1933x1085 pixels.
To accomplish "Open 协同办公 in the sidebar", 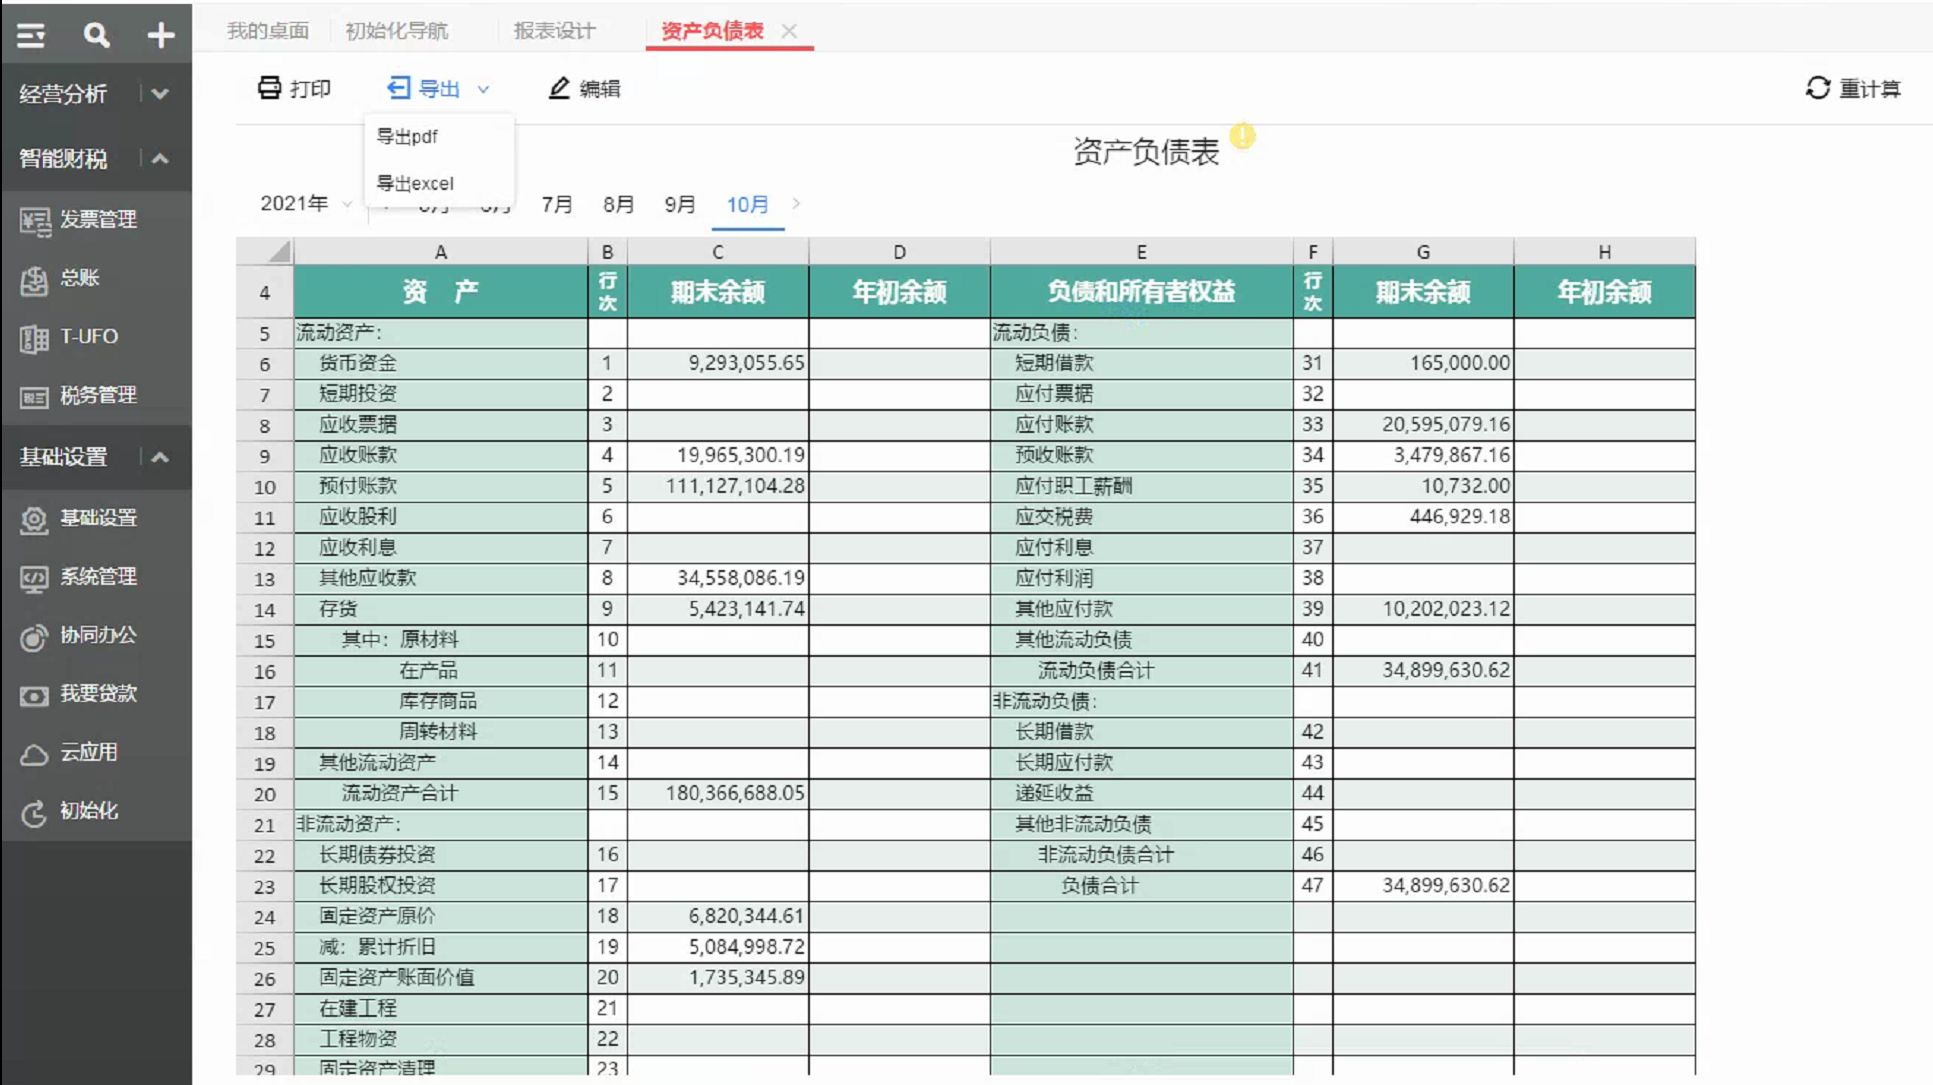I will click(x=96, y=635).
